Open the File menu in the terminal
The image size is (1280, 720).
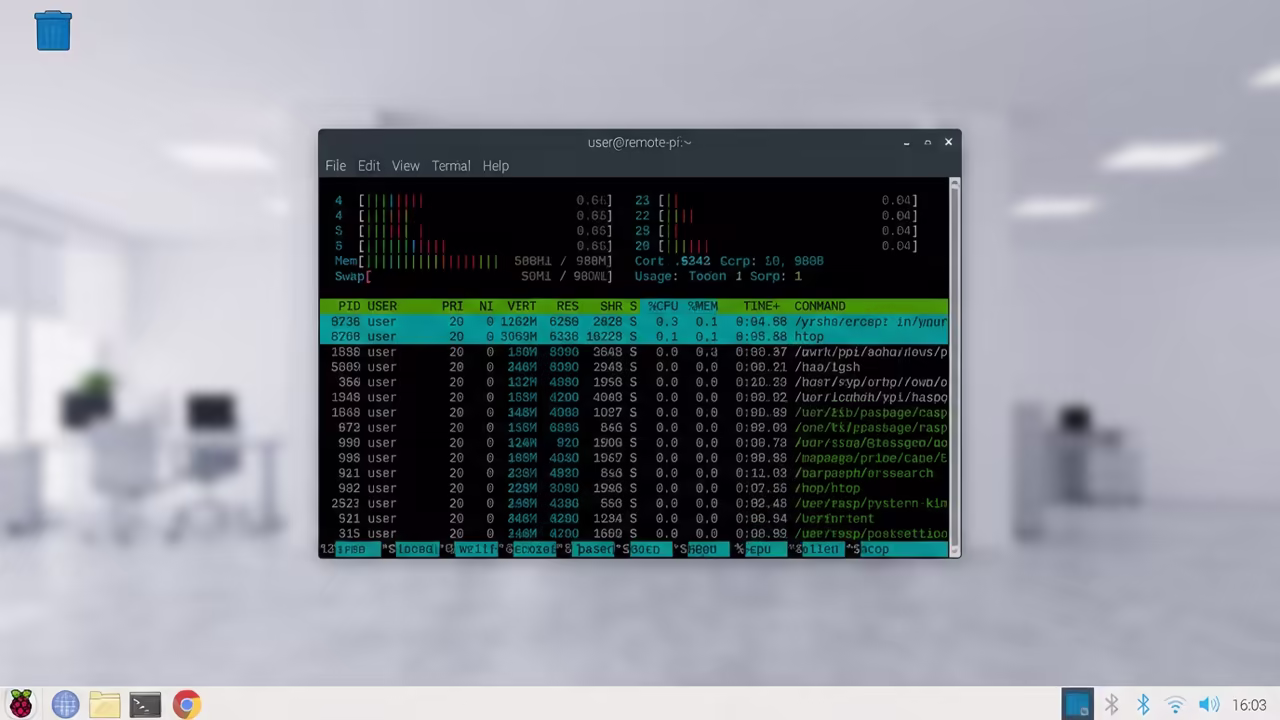335,166
